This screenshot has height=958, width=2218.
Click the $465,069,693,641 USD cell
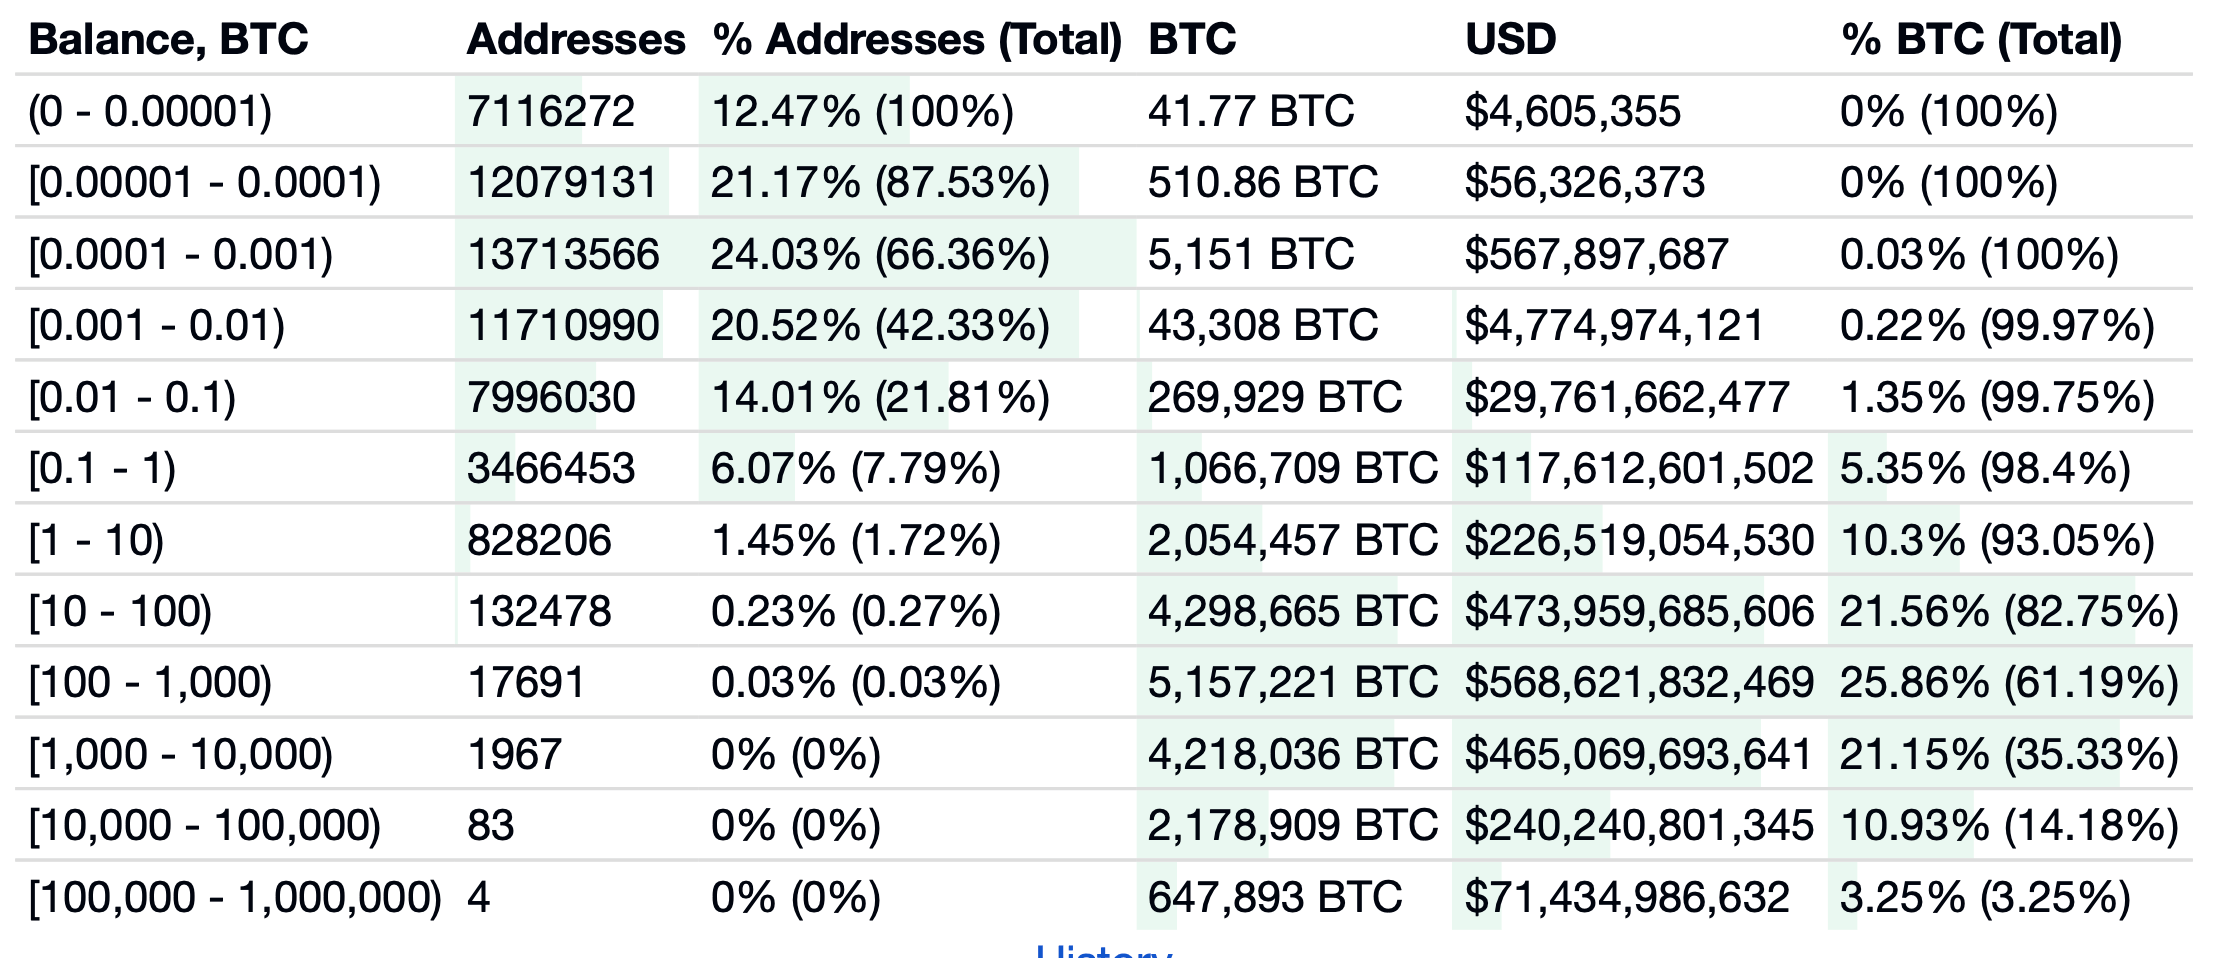click(1638, 755)
